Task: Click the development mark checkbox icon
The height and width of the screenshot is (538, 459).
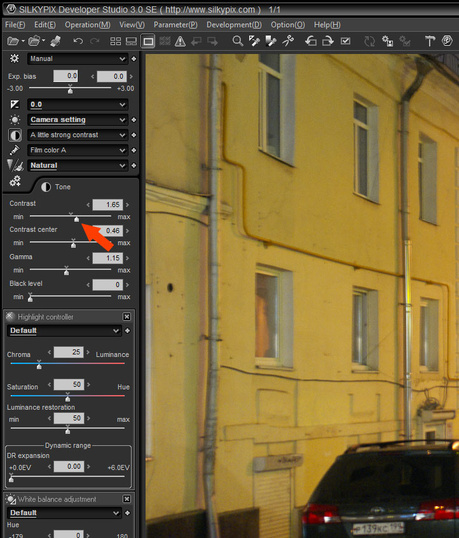Action: click(x=345, y=41)
